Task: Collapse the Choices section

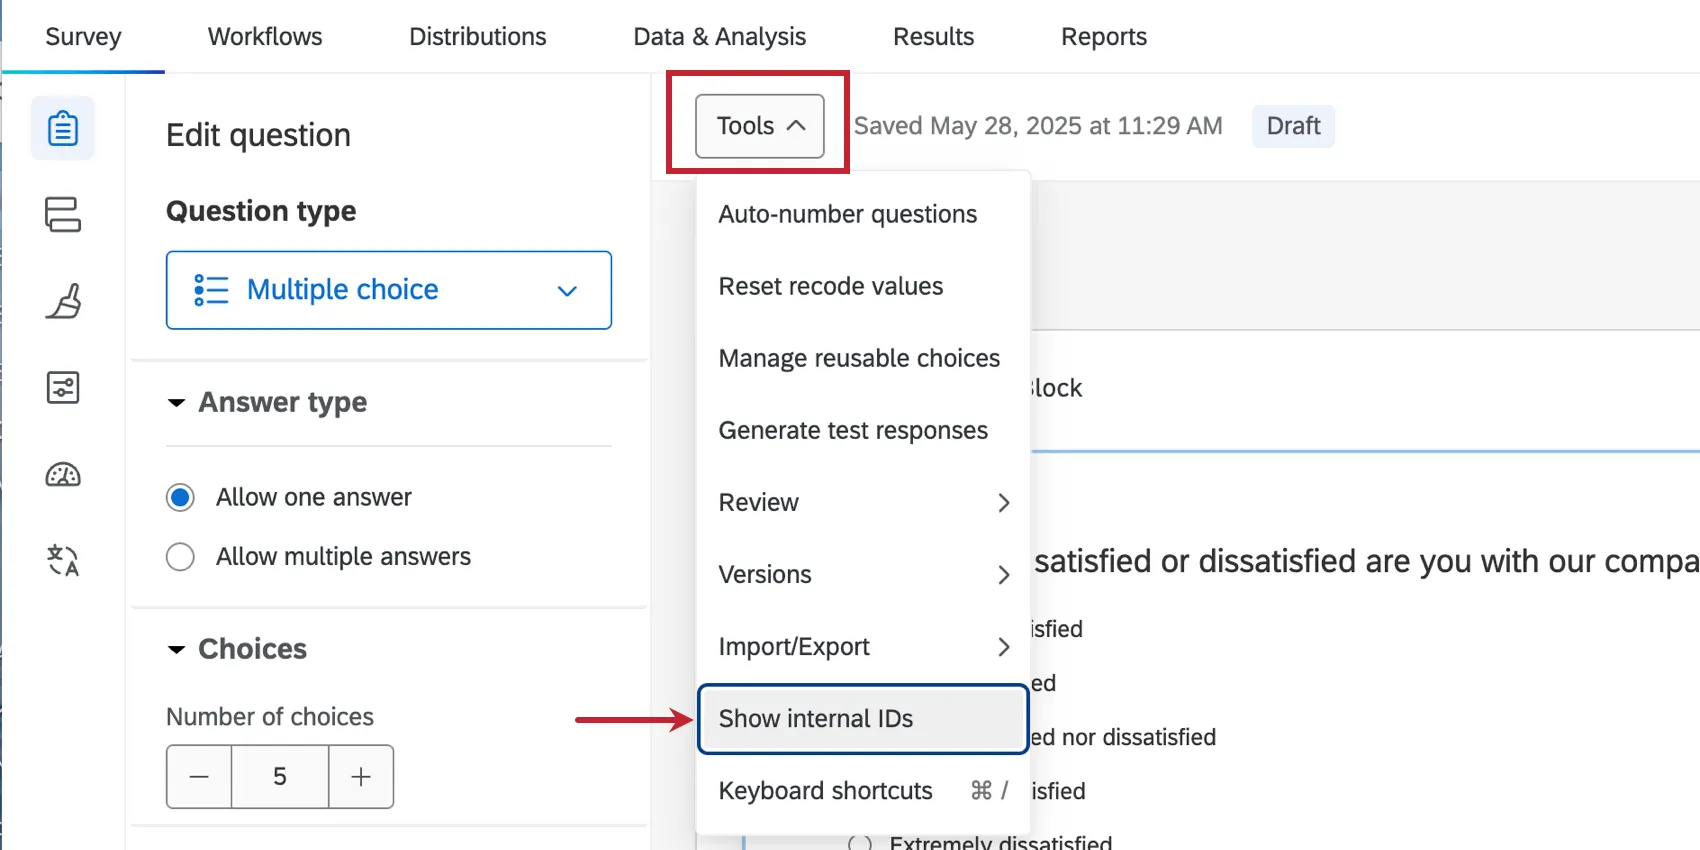Action: (177, 649)
